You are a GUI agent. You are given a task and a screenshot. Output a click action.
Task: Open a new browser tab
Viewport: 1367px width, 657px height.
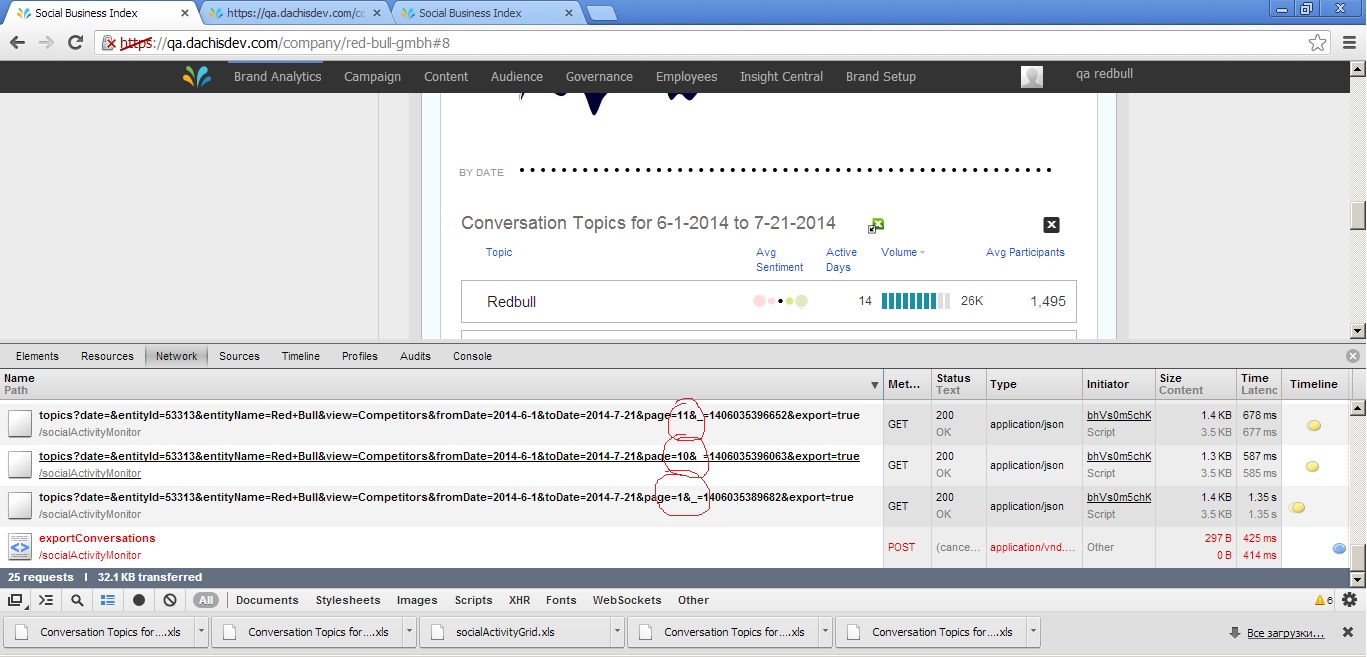pos(601,13)
